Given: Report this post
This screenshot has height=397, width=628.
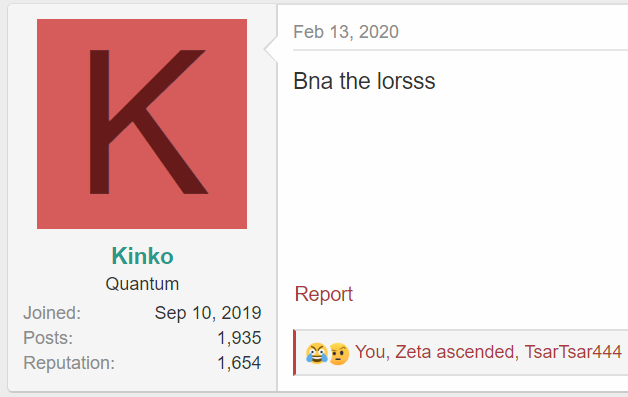Looking at the screenshot, I should 324,294.
